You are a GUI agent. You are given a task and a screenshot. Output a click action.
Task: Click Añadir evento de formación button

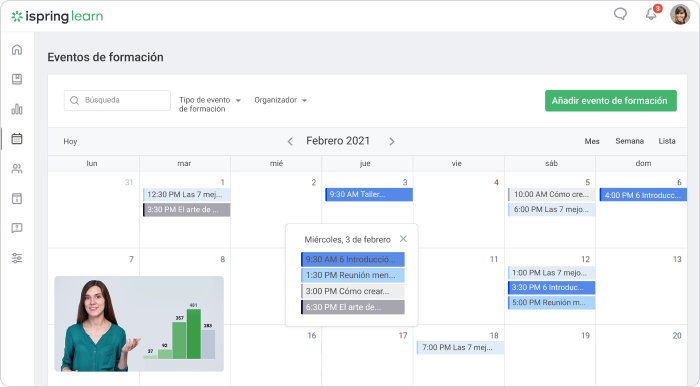click(x=611, y=101)
